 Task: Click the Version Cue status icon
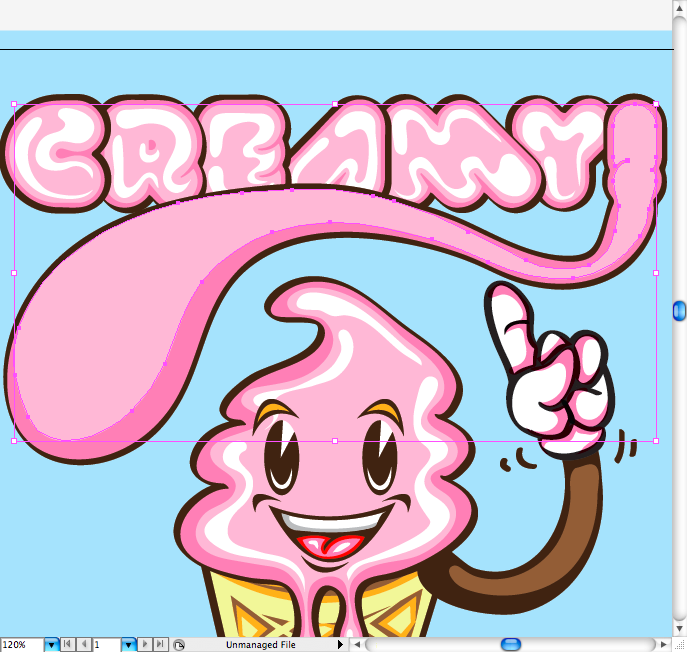pos(178,645)
